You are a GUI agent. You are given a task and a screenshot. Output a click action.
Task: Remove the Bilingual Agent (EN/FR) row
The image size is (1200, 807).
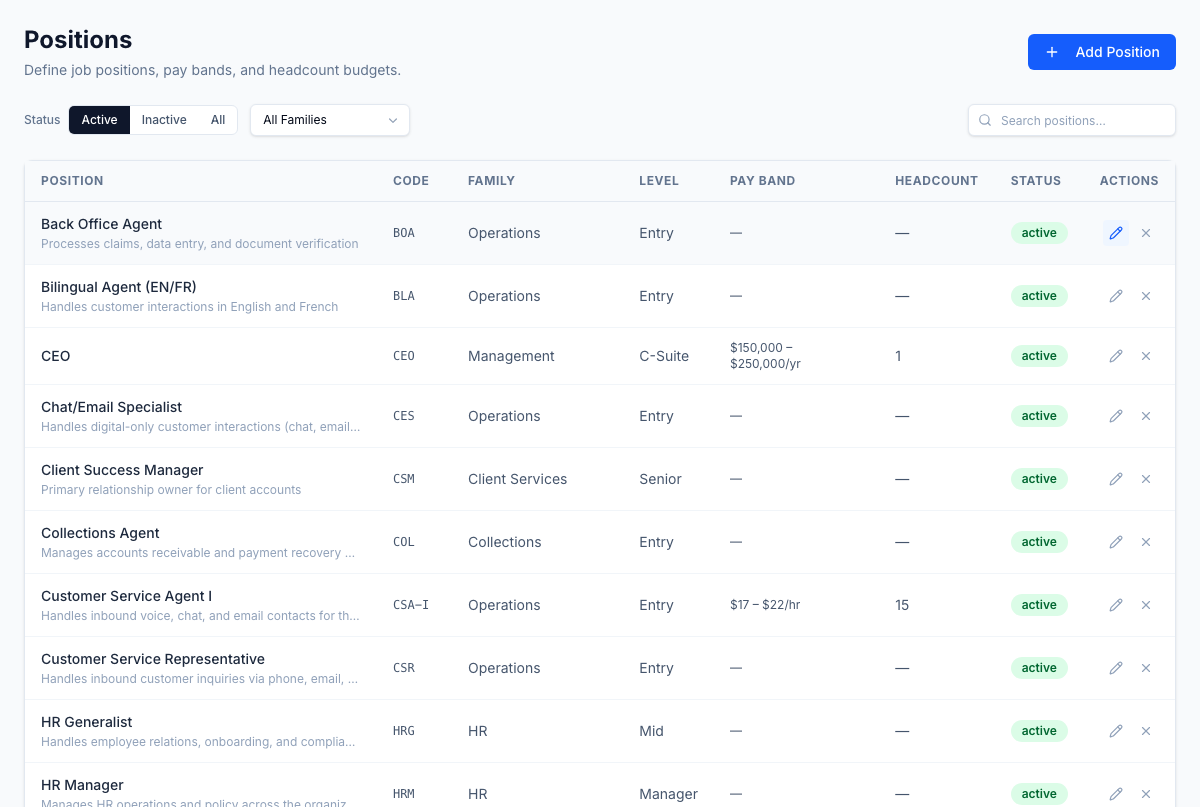tap(1146, 296)
